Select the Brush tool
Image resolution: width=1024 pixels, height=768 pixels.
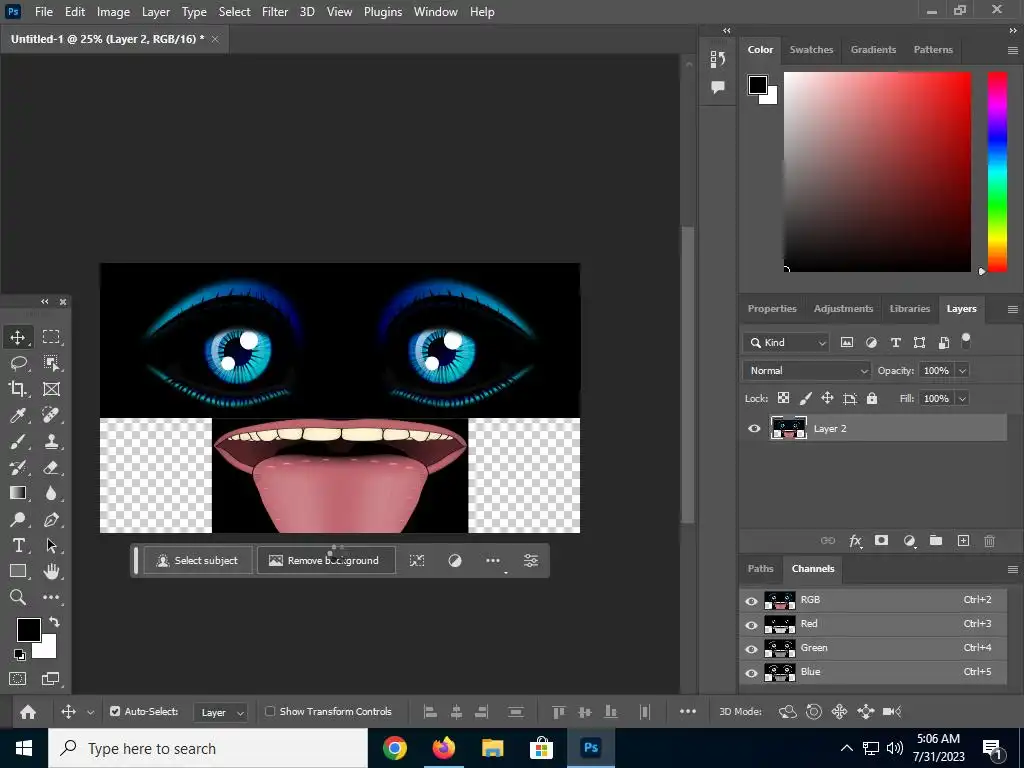click(x=18, y=441)
